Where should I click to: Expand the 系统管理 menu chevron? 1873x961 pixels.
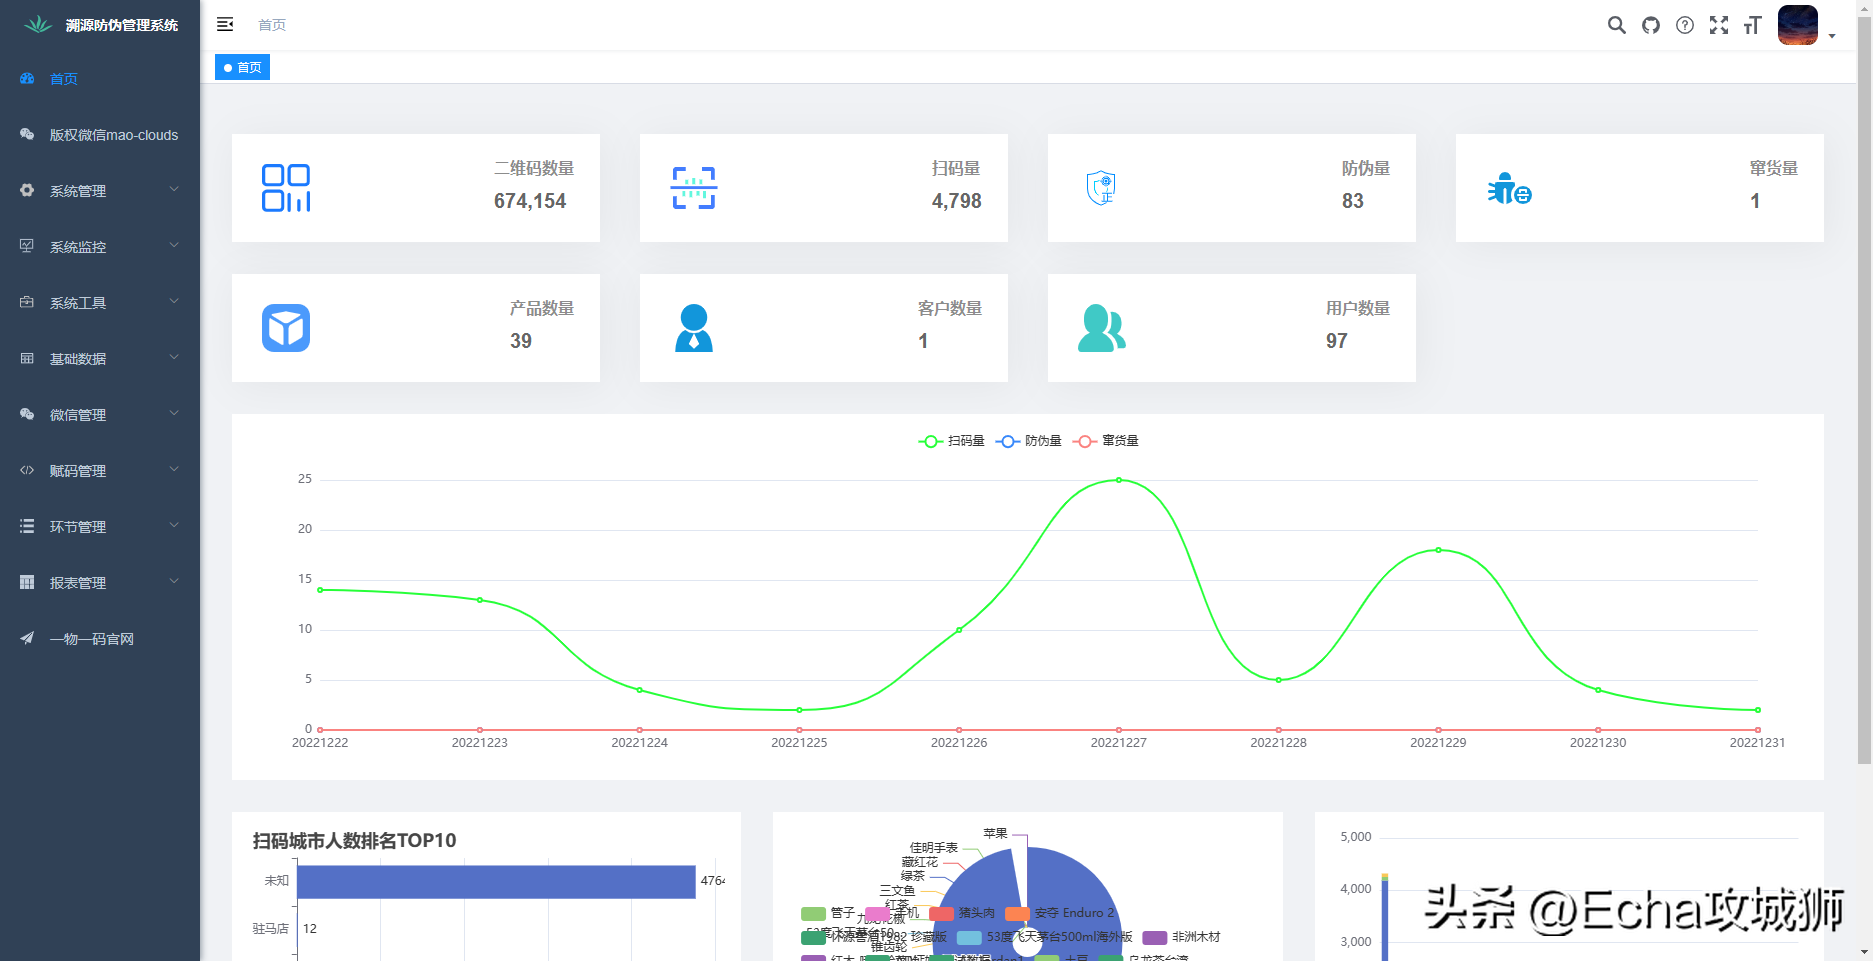tap(174, 189)
